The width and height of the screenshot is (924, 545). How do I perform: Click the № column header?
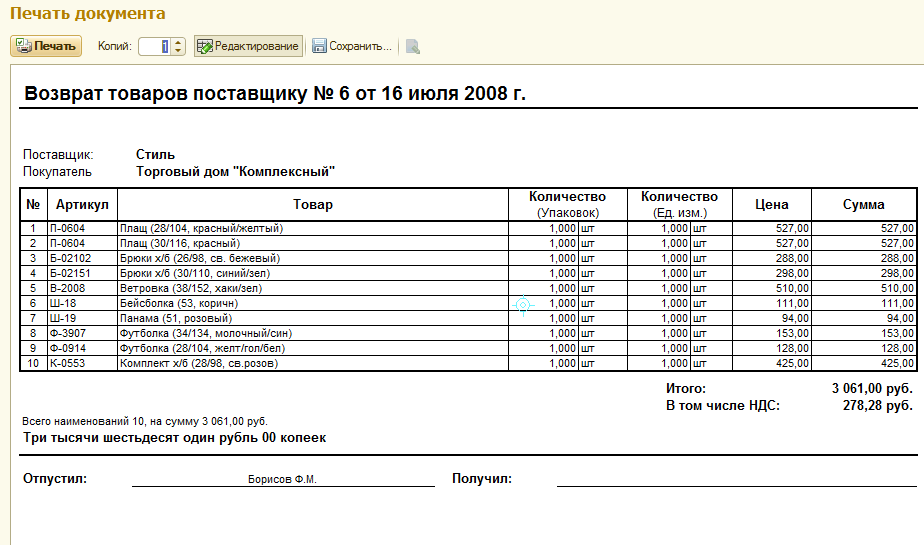point(33,204)
